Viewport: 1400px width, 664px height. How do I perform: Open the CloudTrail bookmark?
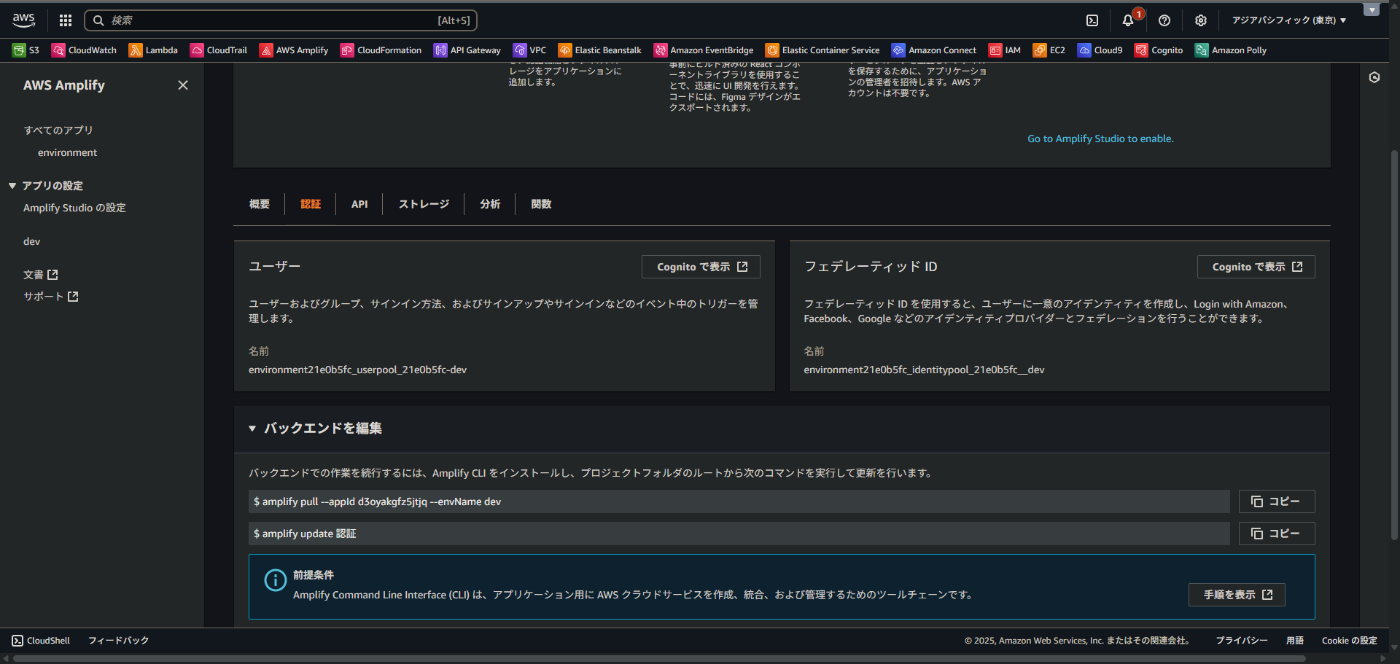pos(219,50)
